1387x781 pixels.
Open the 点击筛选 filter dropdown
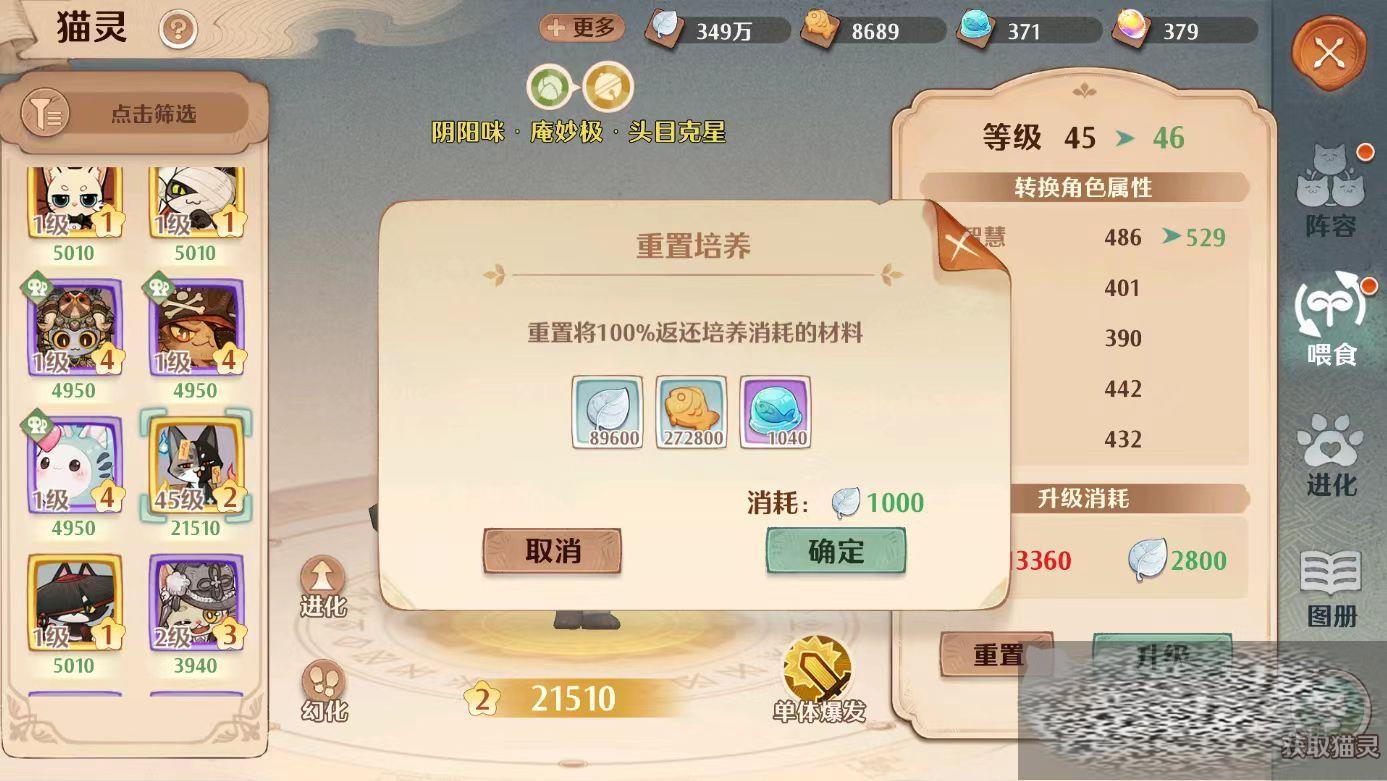(134, 114)
